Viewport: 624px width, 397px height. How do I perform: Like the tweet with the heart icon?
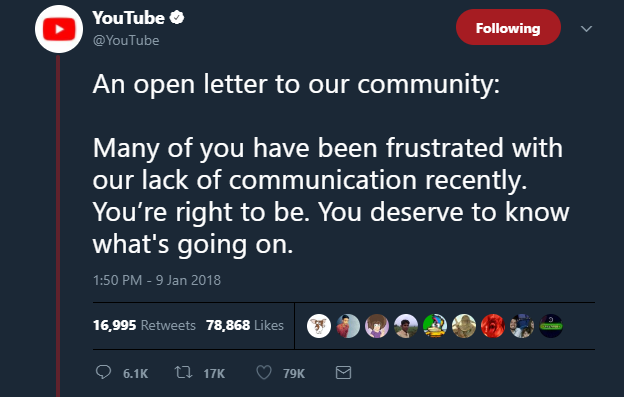(264, 373)
